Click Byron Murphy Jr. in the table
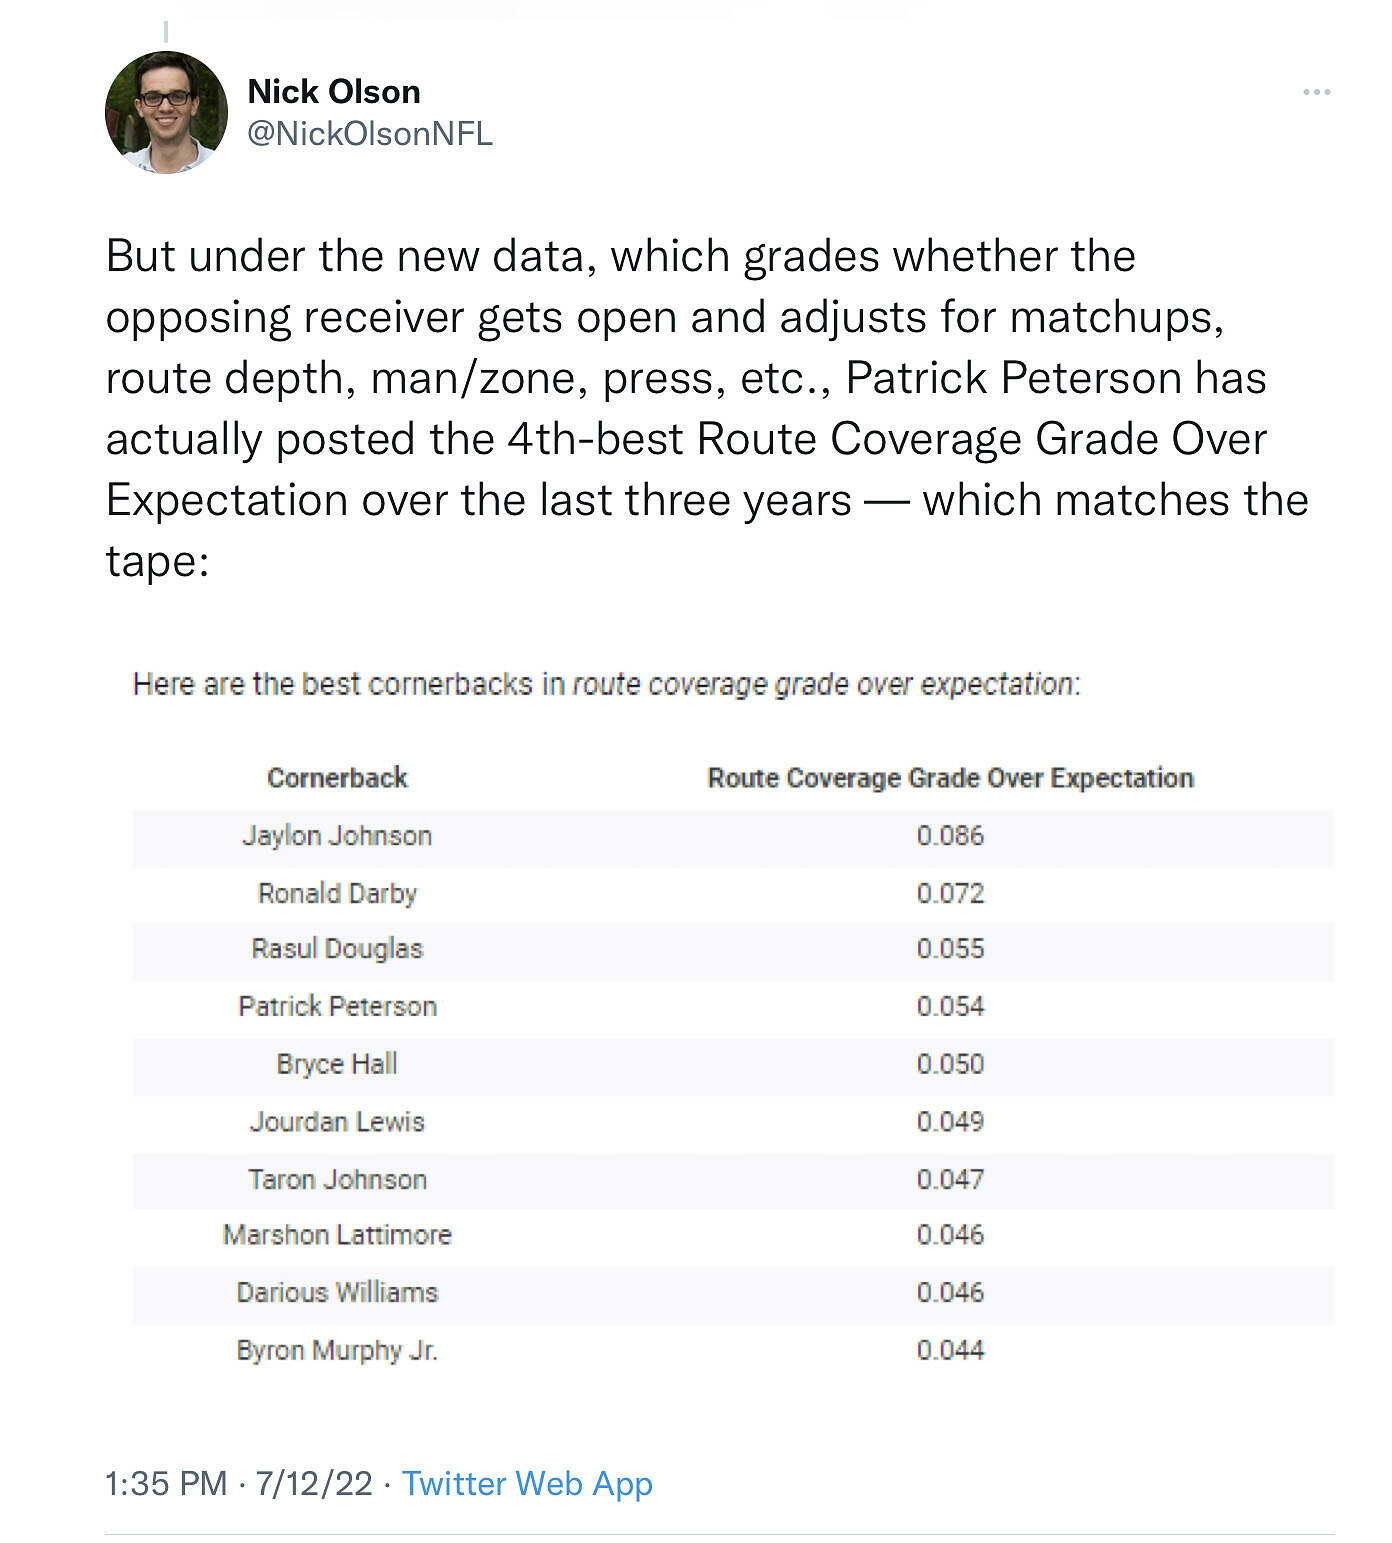1392x1543 pixels. [337, 1350]
